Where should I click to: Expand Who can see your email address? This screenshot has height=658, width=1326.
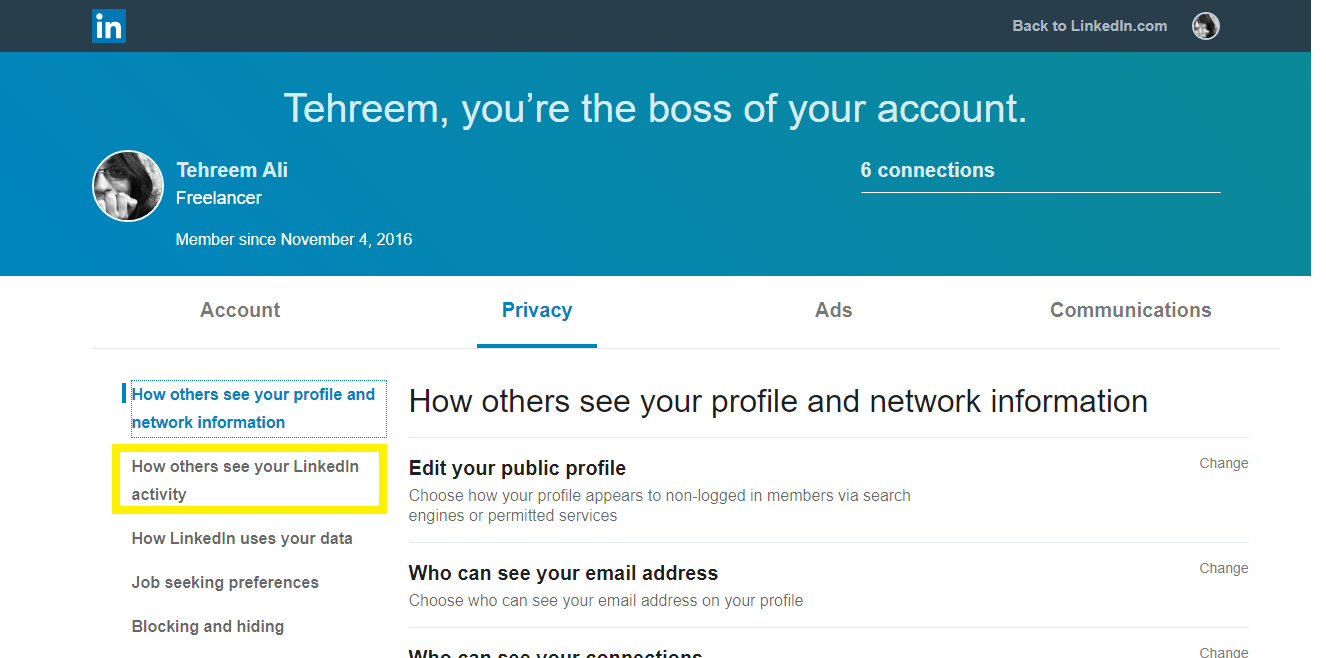pyautogui.click(x=828, y=585)
